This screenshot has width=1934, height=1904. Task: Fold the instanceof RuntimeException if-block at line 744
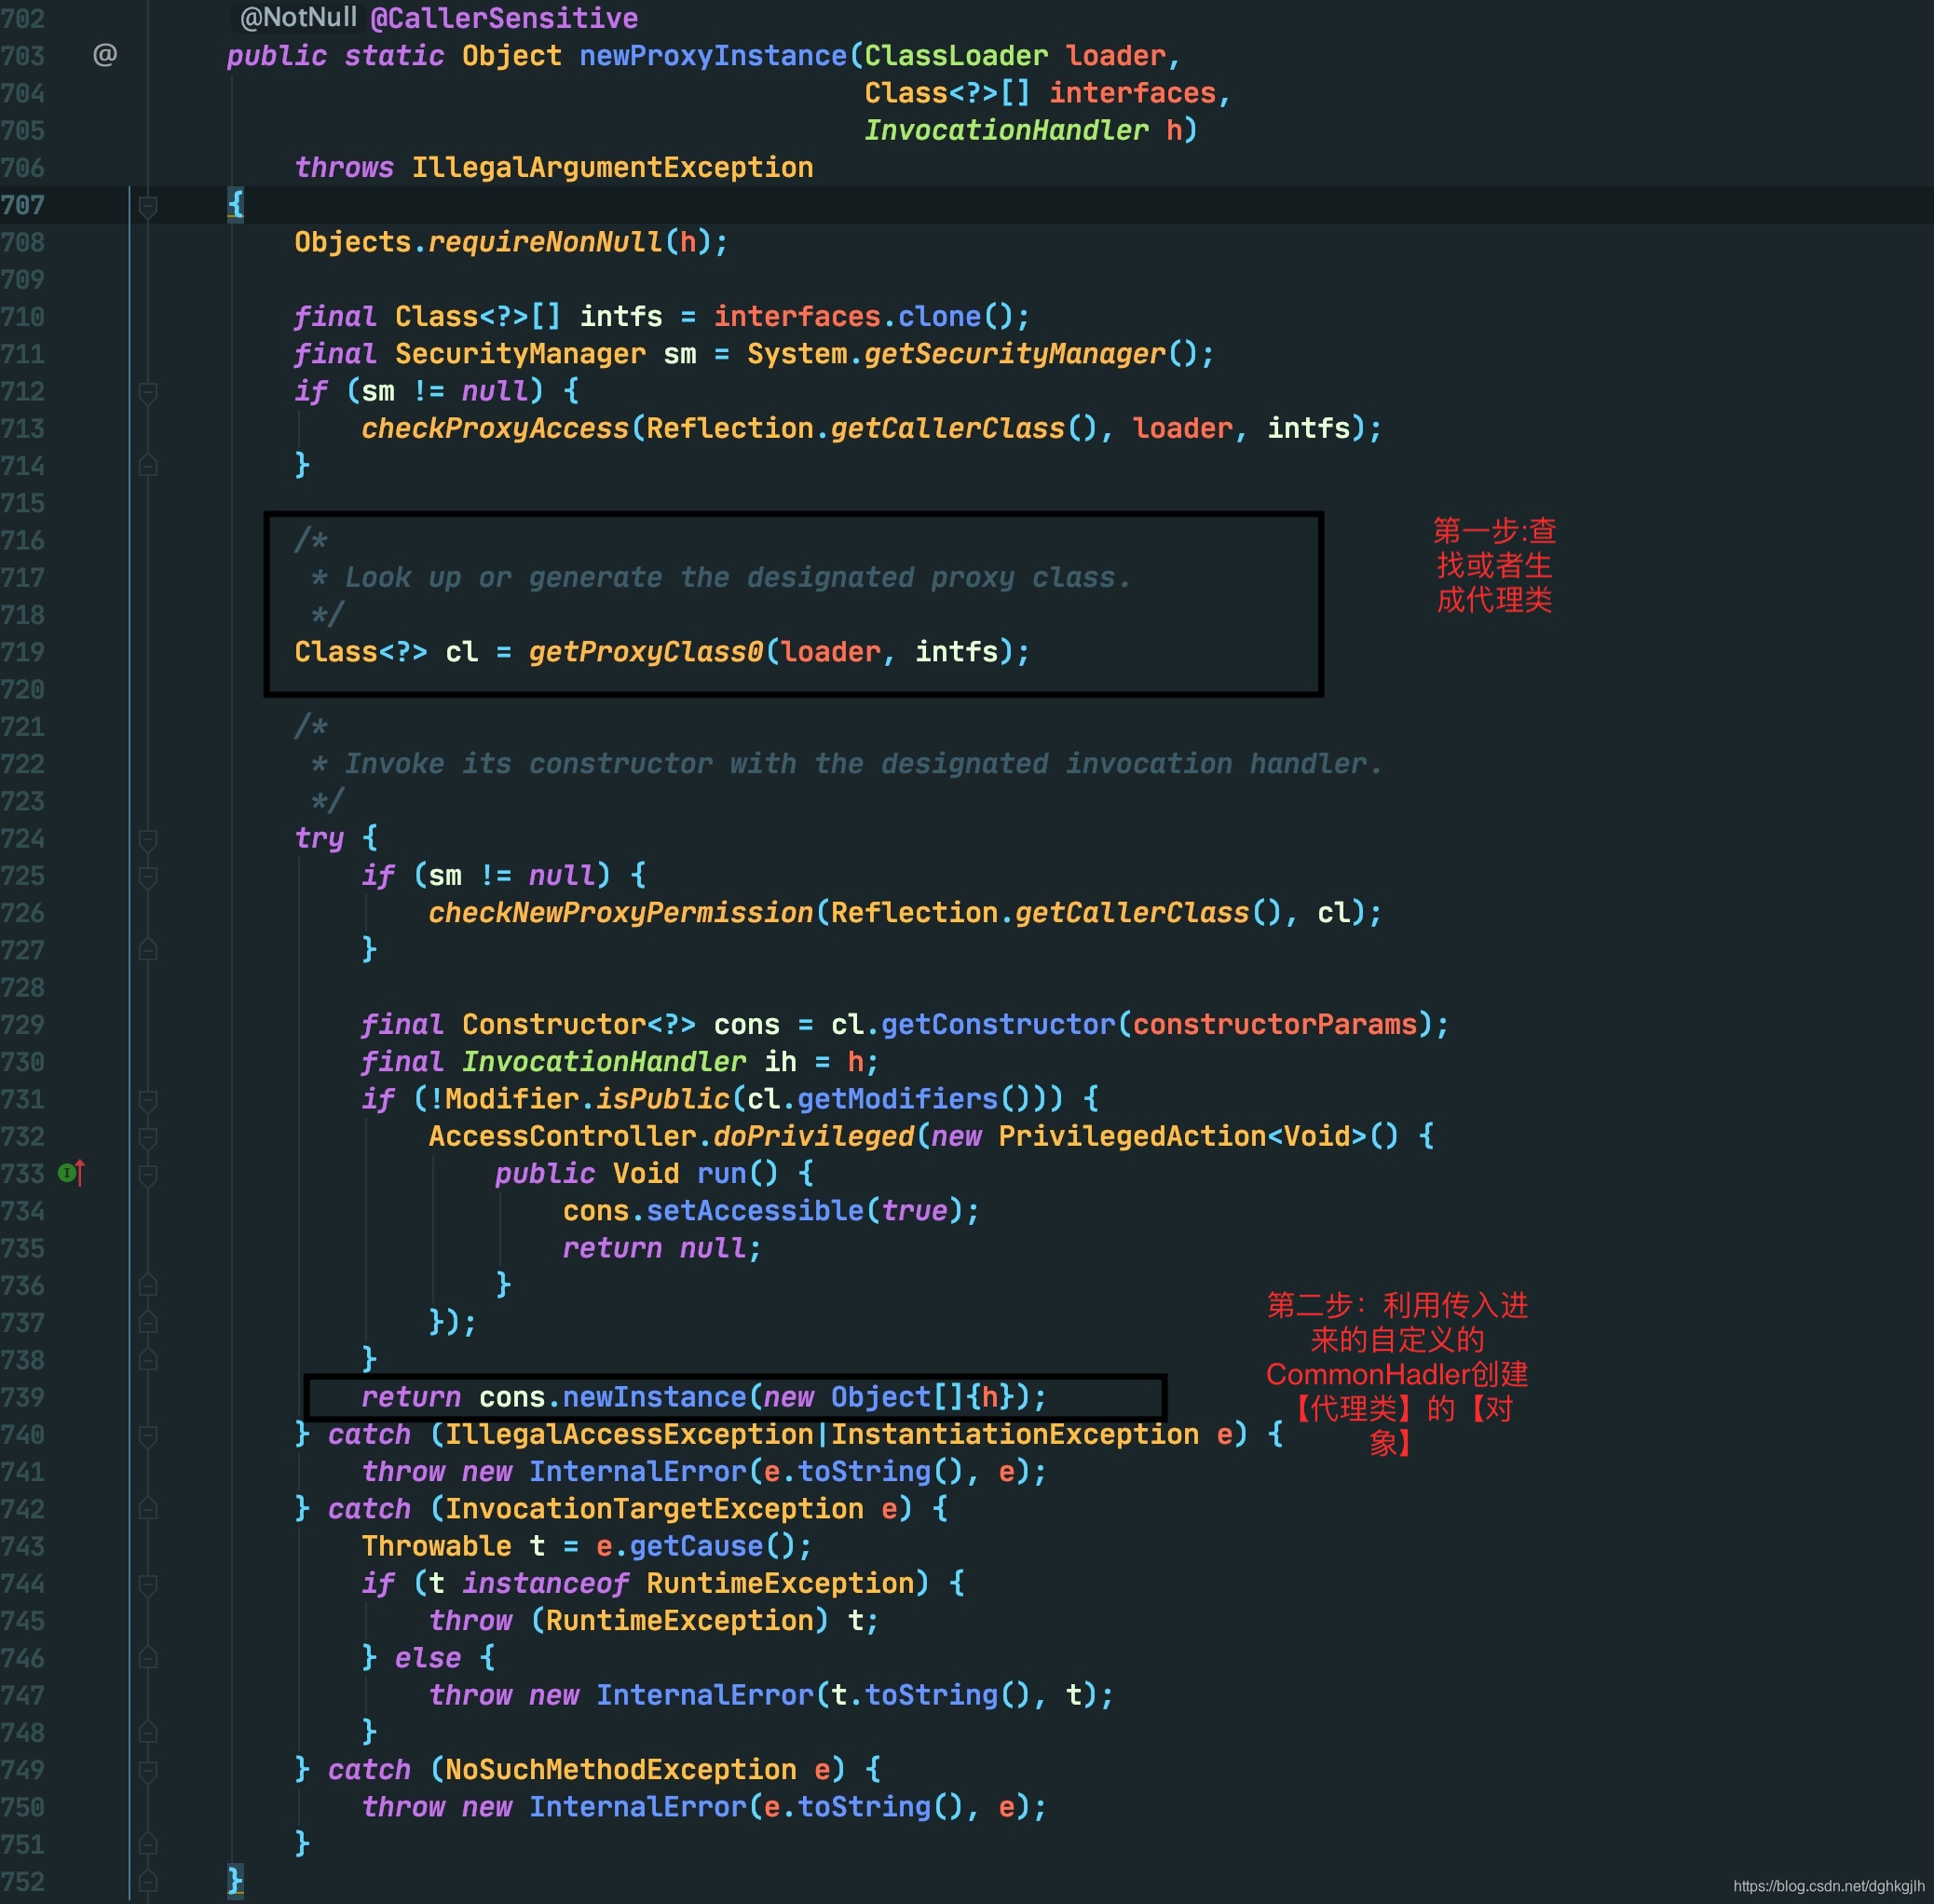pos(148,1584)
